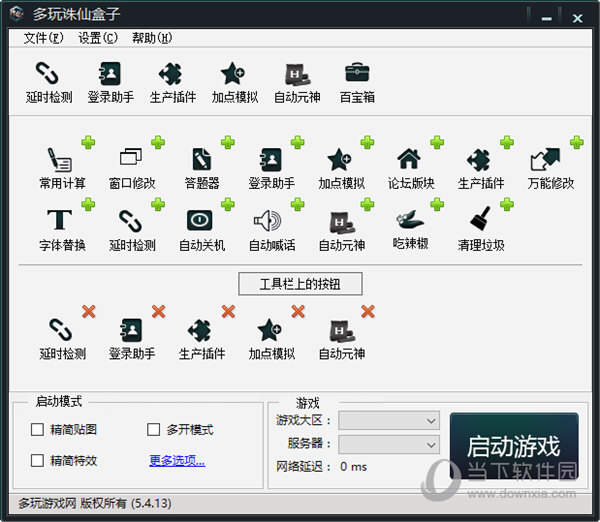Remove 延时检测 from toolbar with red X
This screenshot has height=522, width=600.
(x=88, y=312)
